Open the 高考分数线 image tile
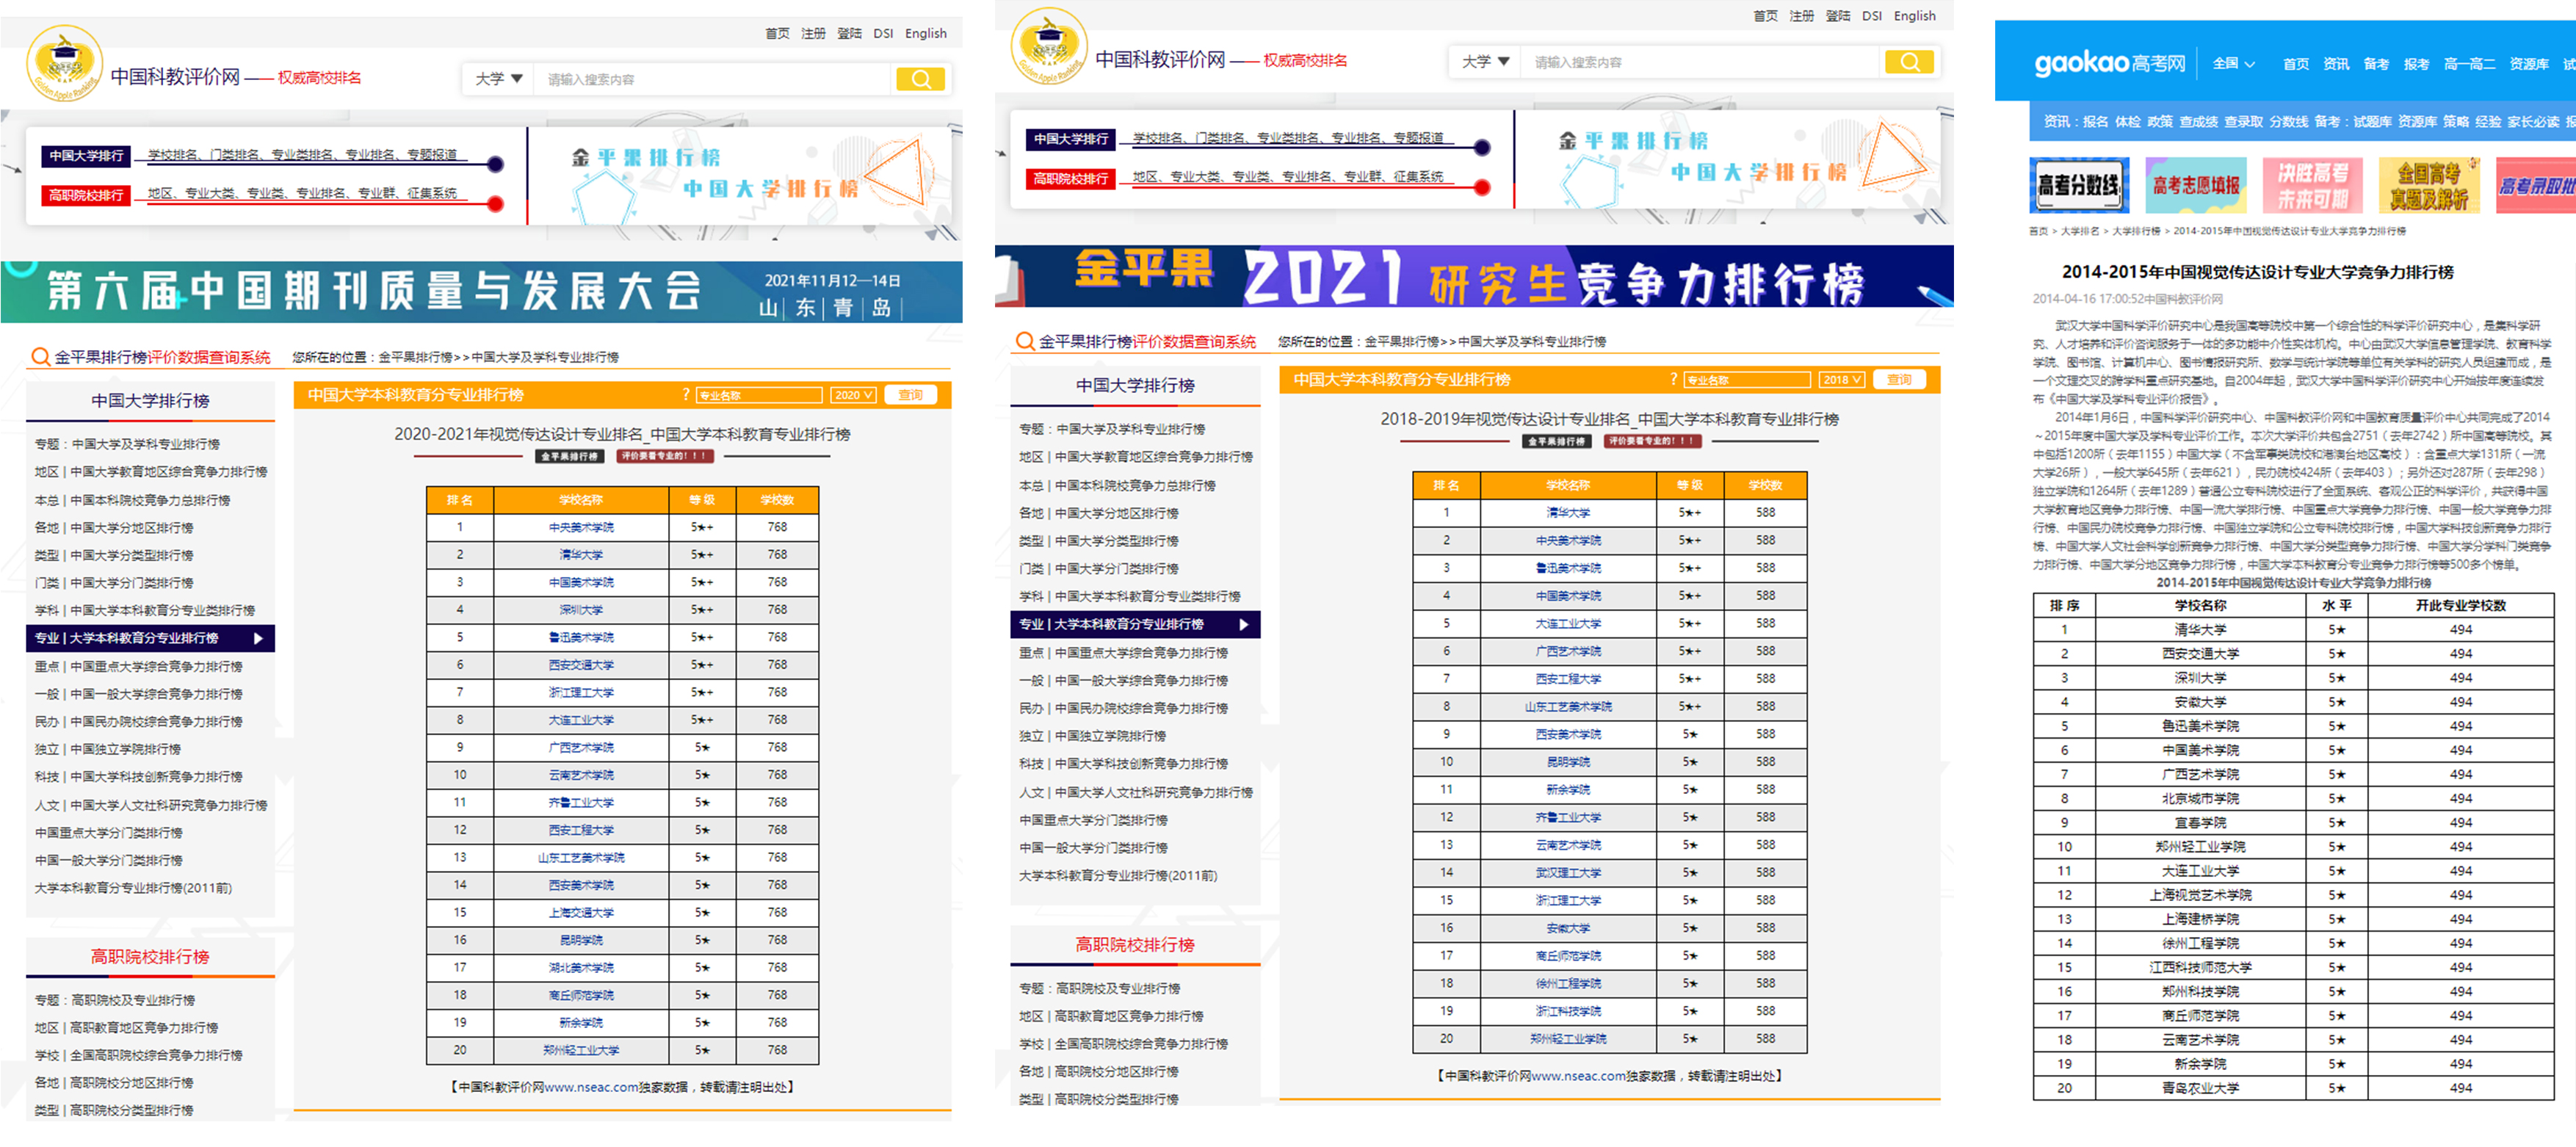 (2079, 185)
